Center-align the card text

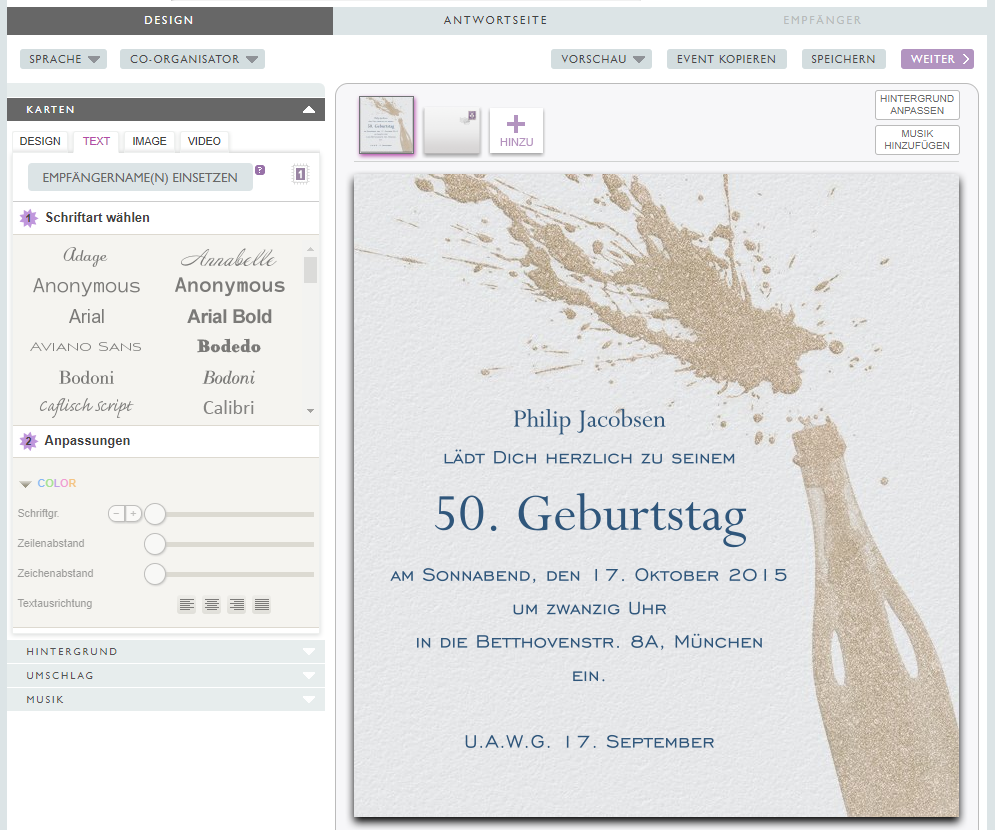[x=212, y=604]
